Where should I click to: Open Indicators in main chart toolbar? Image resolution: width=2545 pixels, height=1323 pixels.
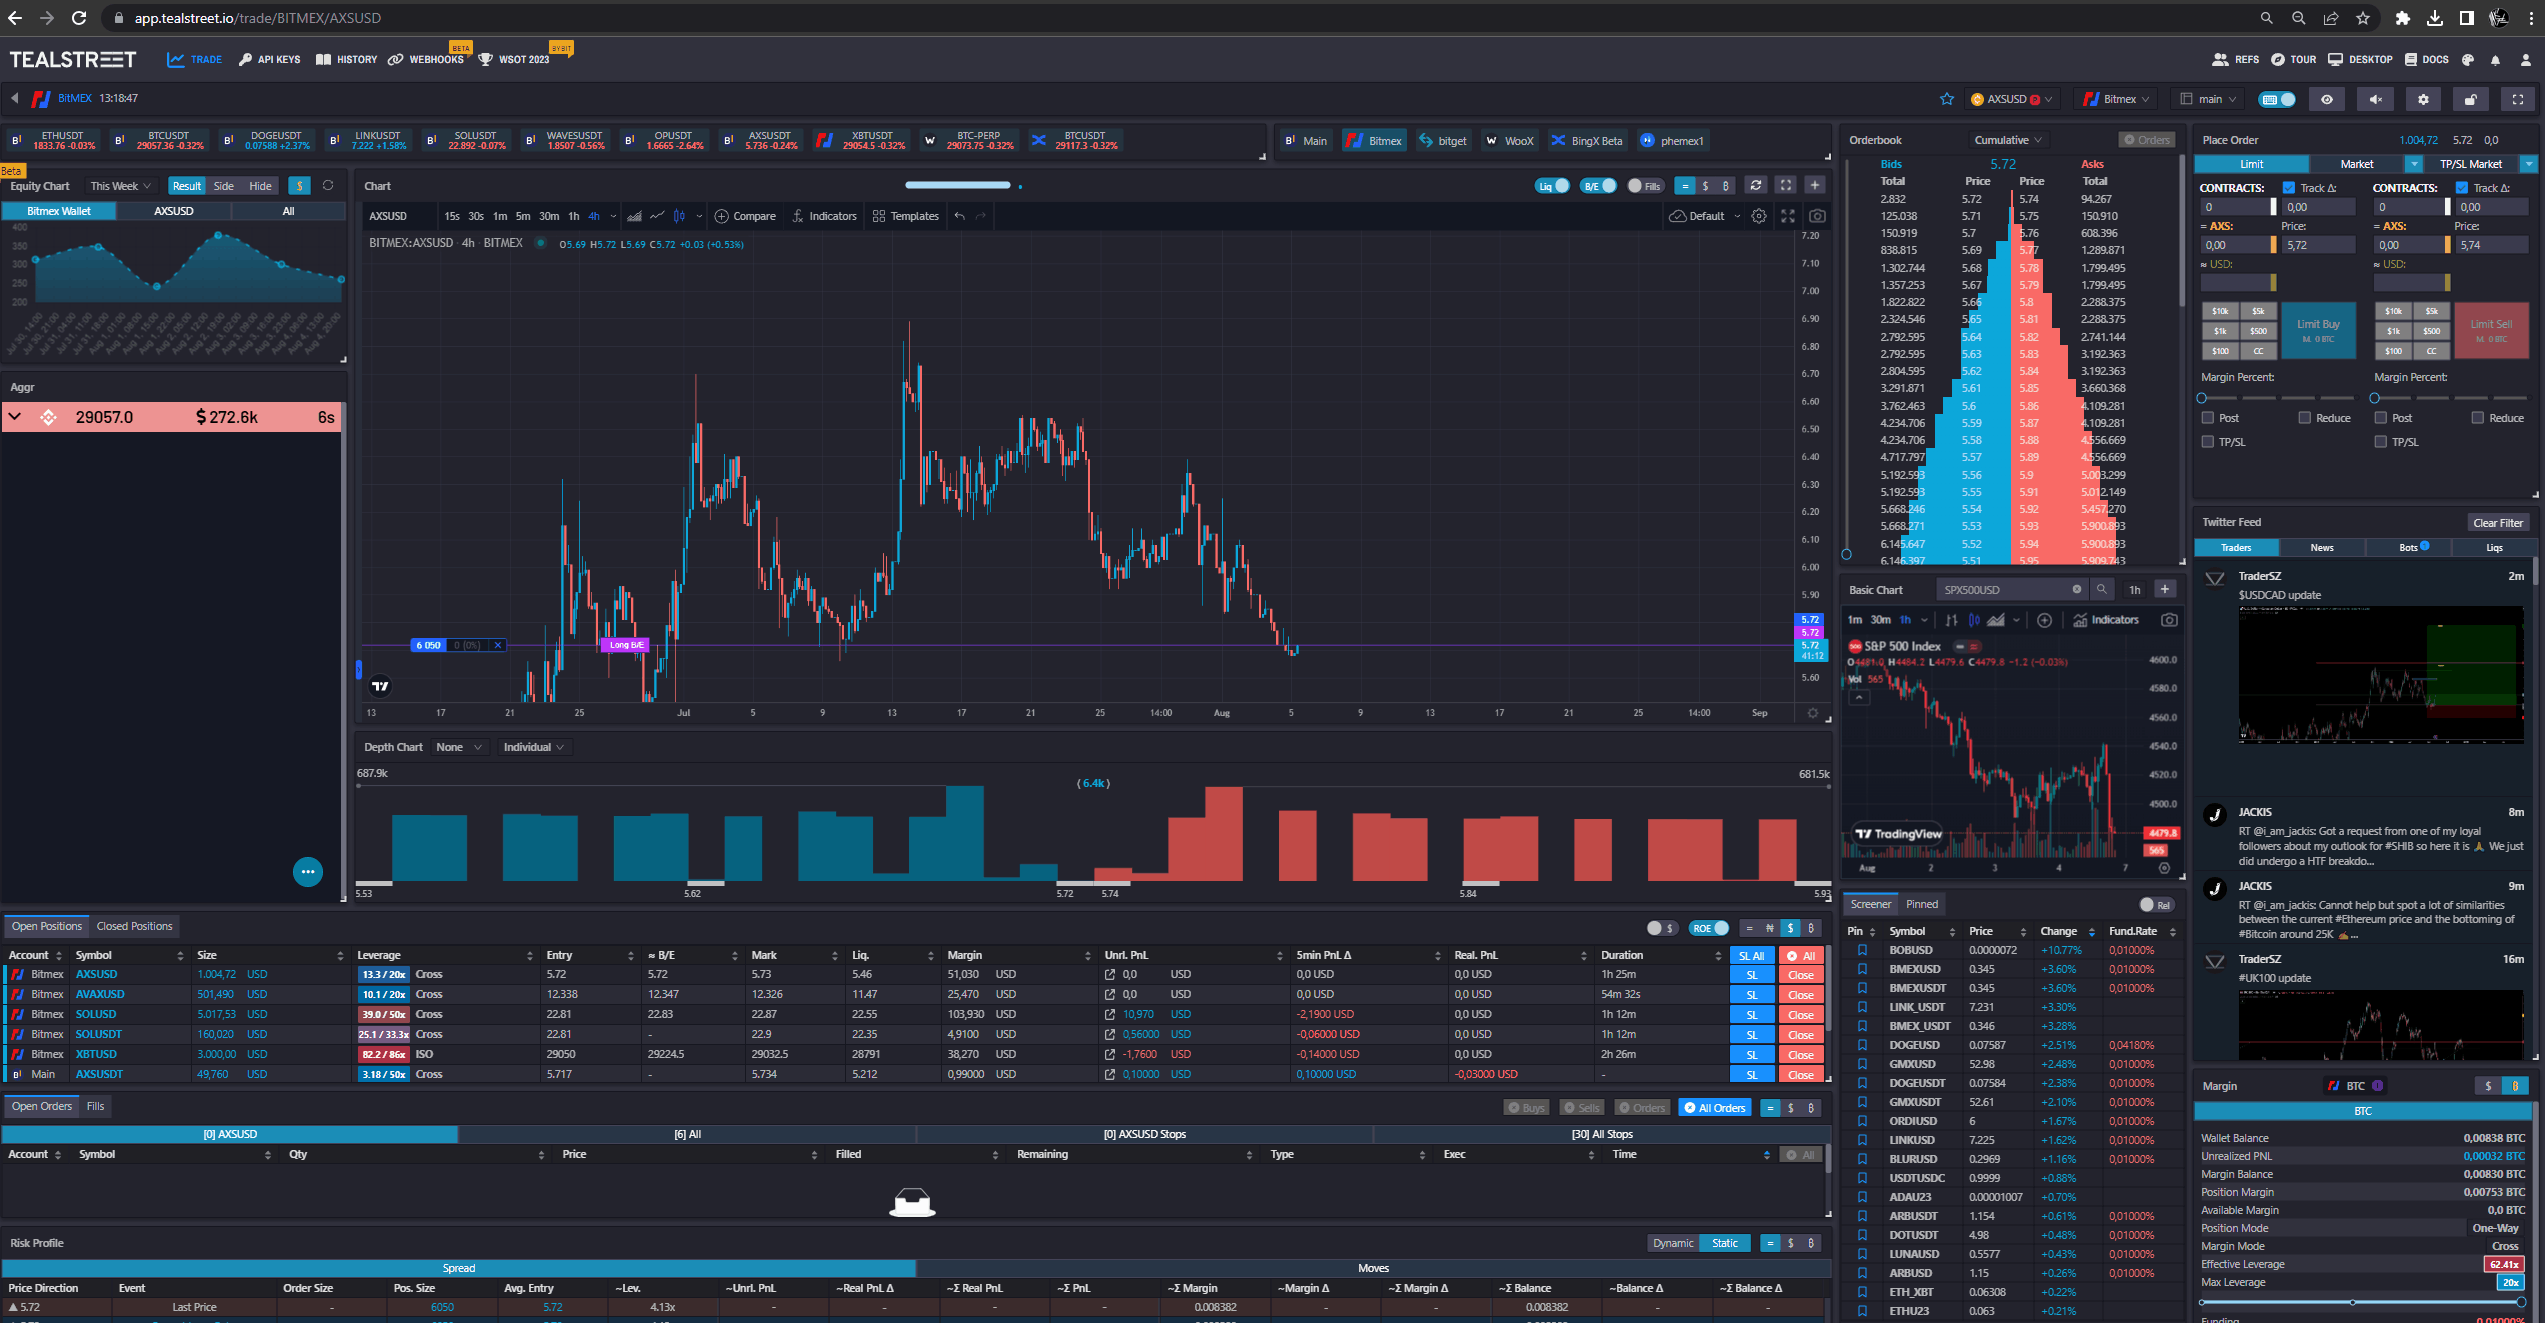824,216
